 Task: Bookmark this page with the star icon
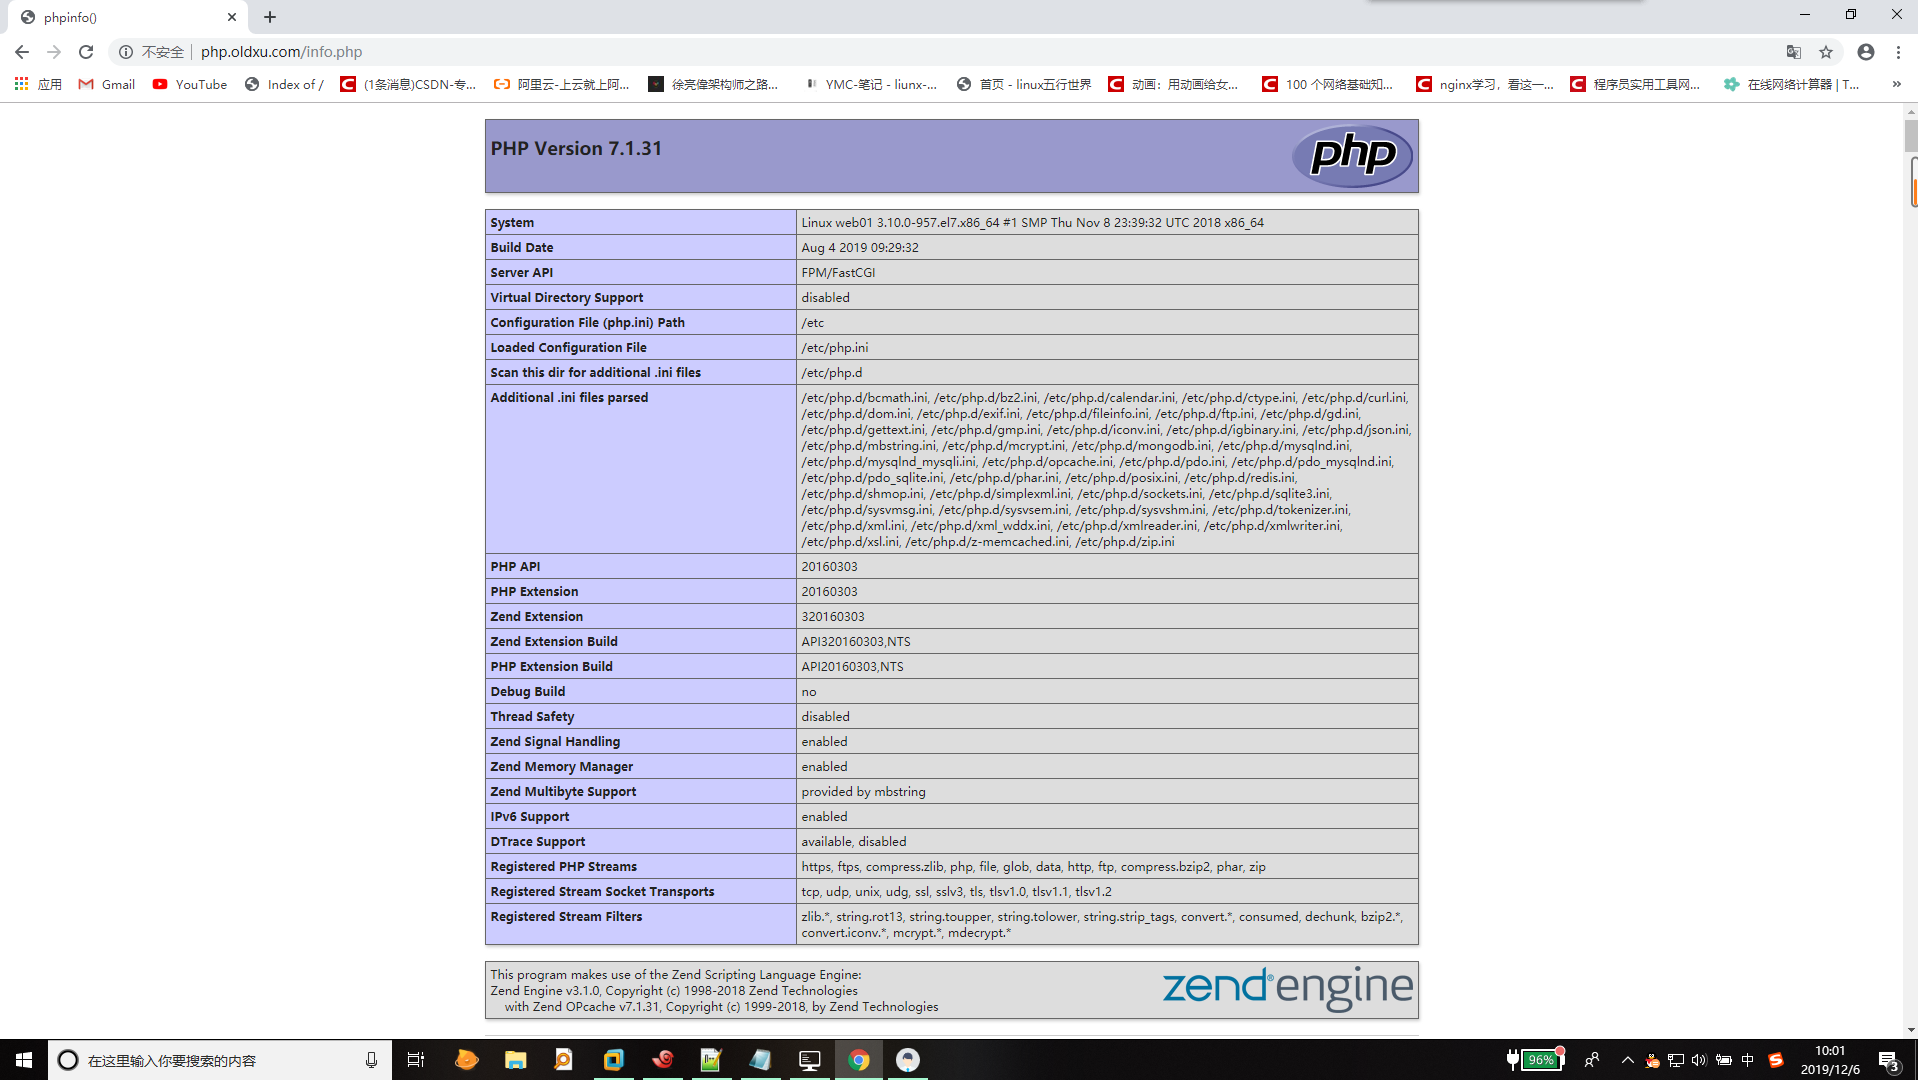click(1826, 52)
